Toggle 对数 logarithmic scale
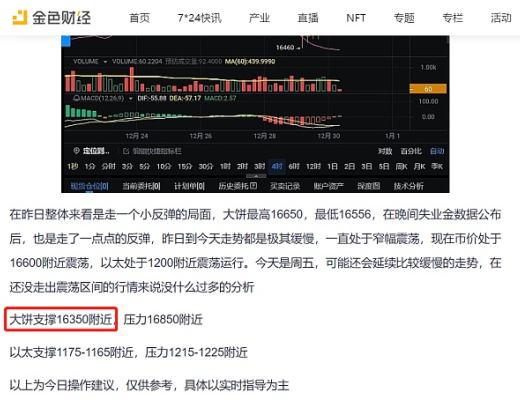 pyautogui.click(x=385, y=151)
